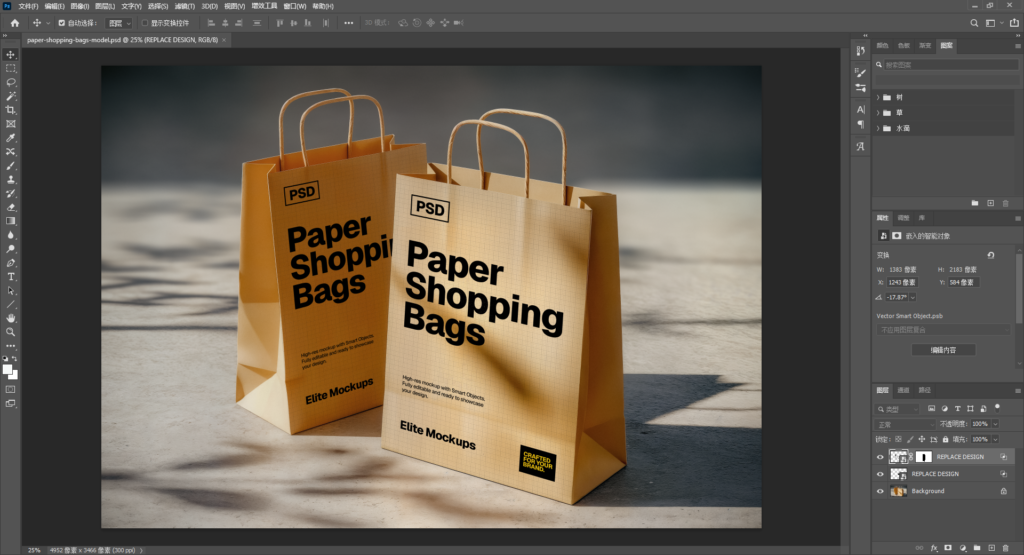Hide the second REPLACE DESIGN layer
Viewport: 1024px width, 555px height.
pos(880,474)
